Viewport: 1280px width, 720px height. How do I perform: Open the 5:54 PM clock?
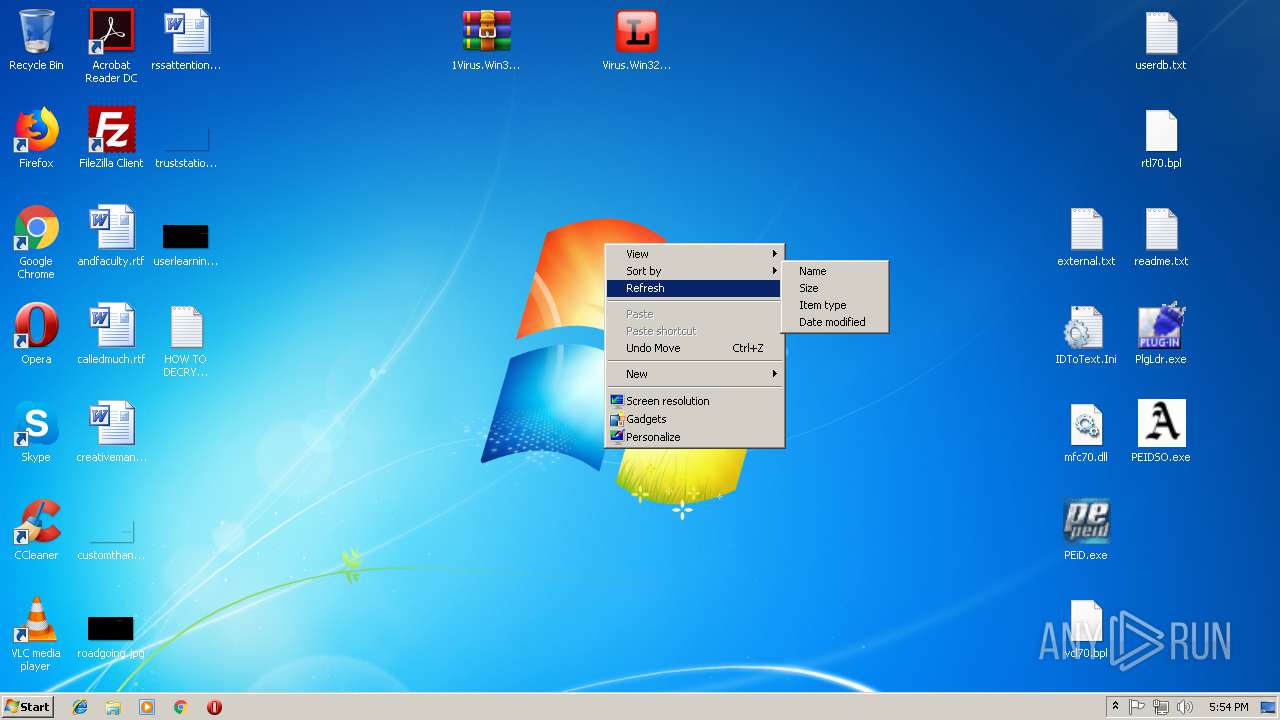click(1228, 707)
